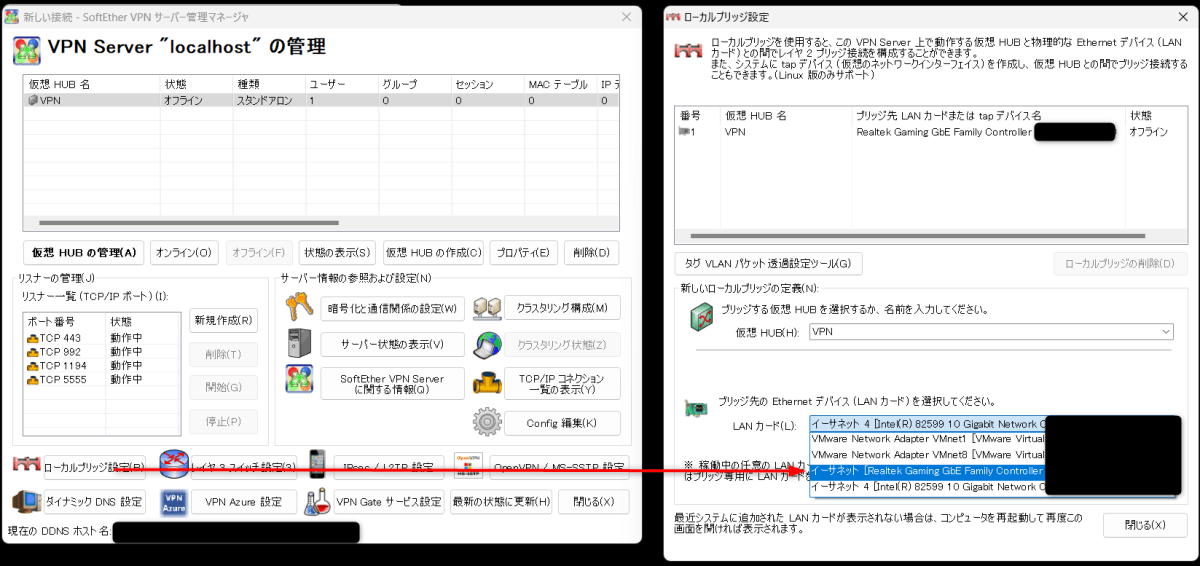
Task: Click the clustering configuration servers icon
Action: point(487,306)
